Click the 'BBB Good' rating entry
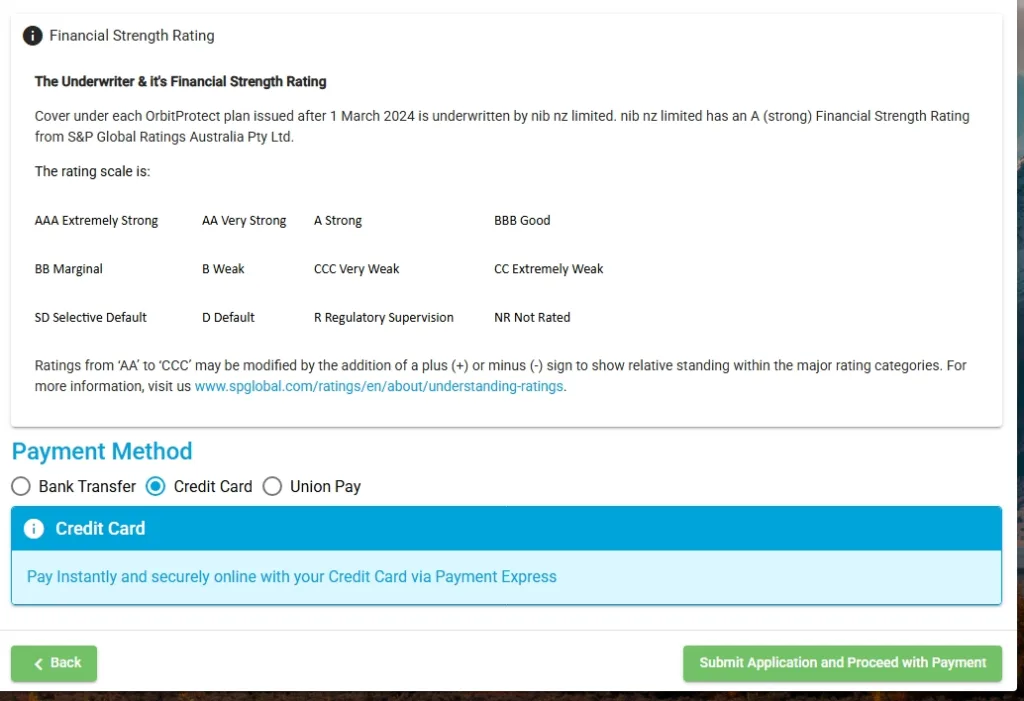The image size is (1024, 701). pyautogui.click(x=522, y=221)
